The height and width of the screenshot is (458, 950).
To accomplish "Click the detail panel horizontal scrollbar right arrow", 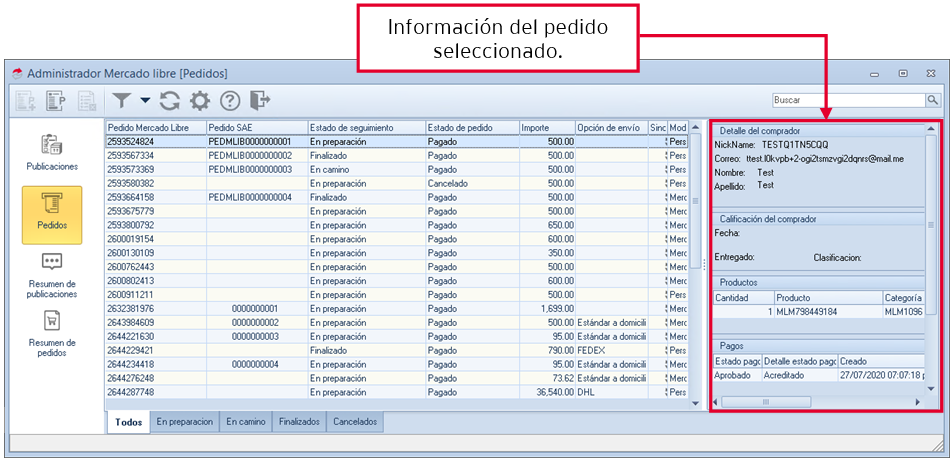I will pos(917,402).
